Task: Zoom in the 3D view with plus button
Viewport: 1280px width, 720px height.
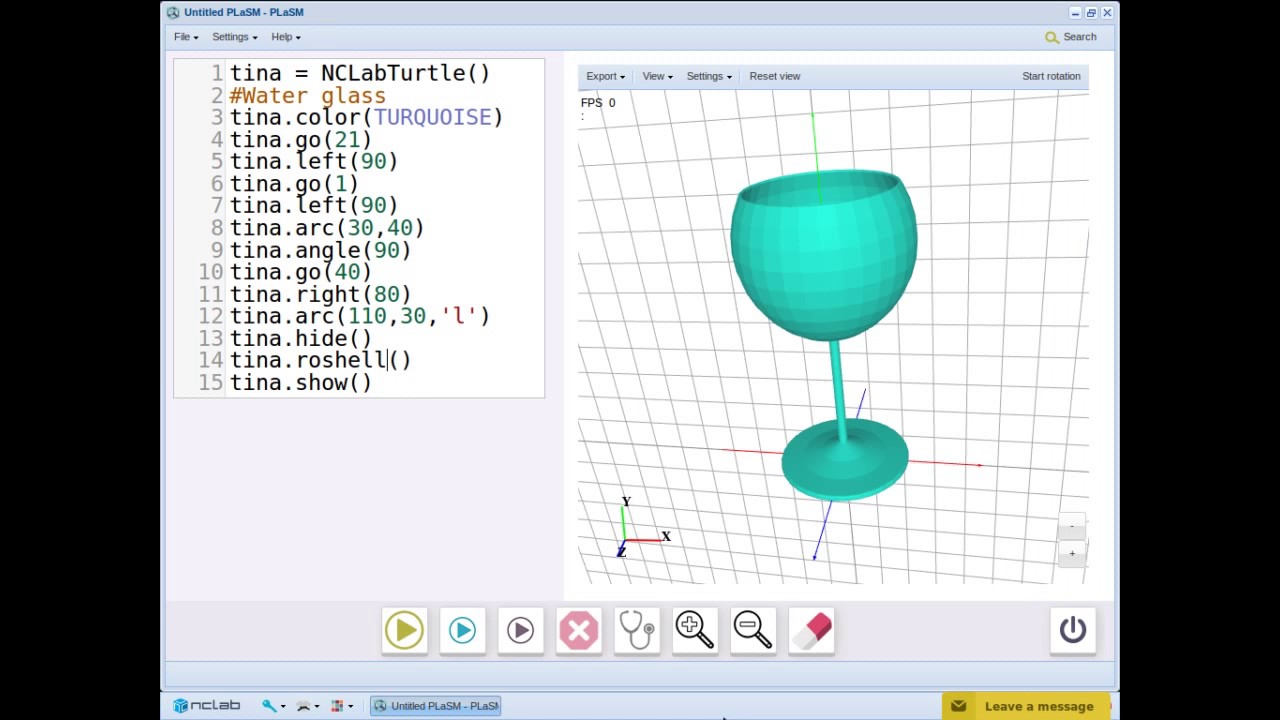Action: pyautogui.click(x=1072, y=553)
